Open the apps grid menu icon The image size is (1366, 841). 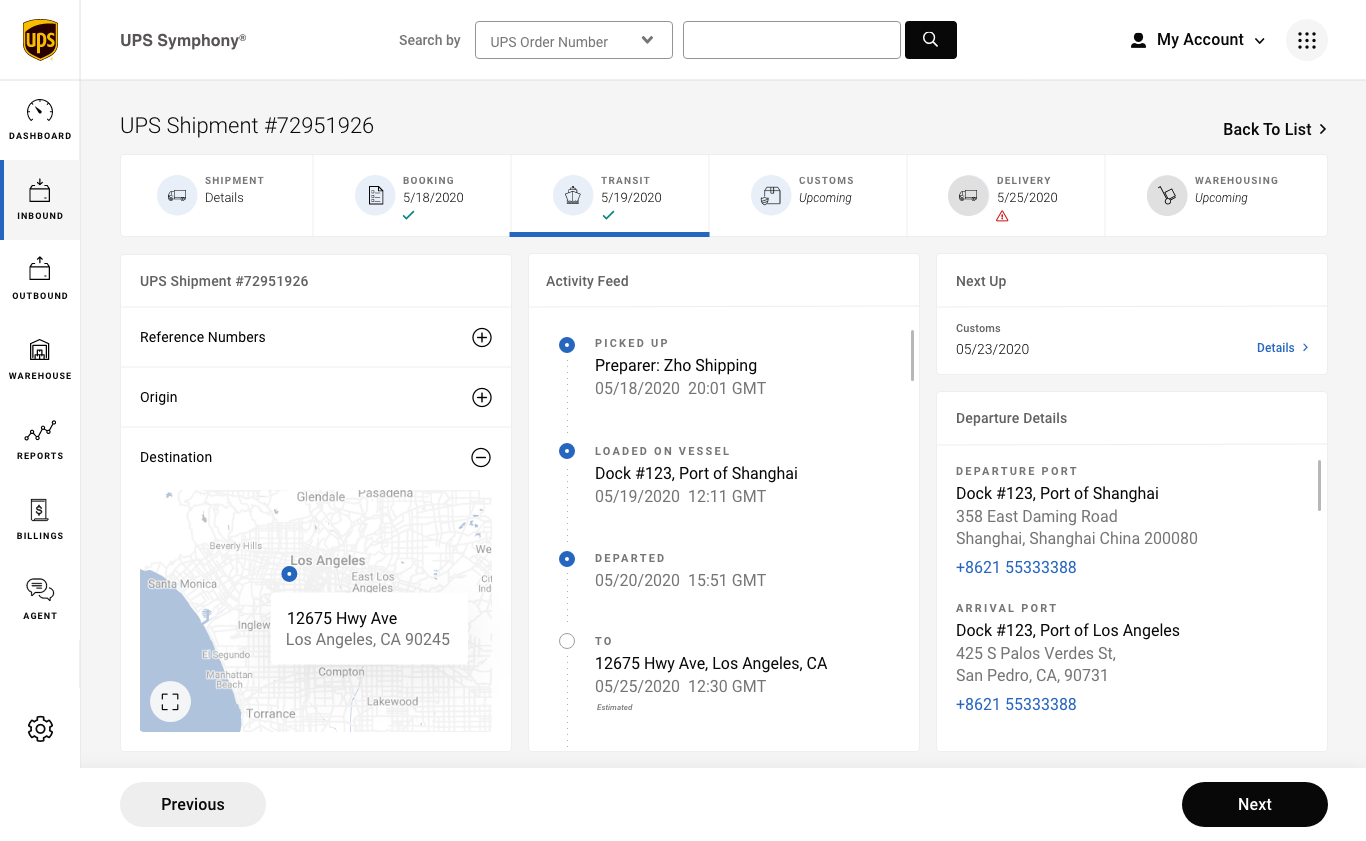tap(1306, 41)
